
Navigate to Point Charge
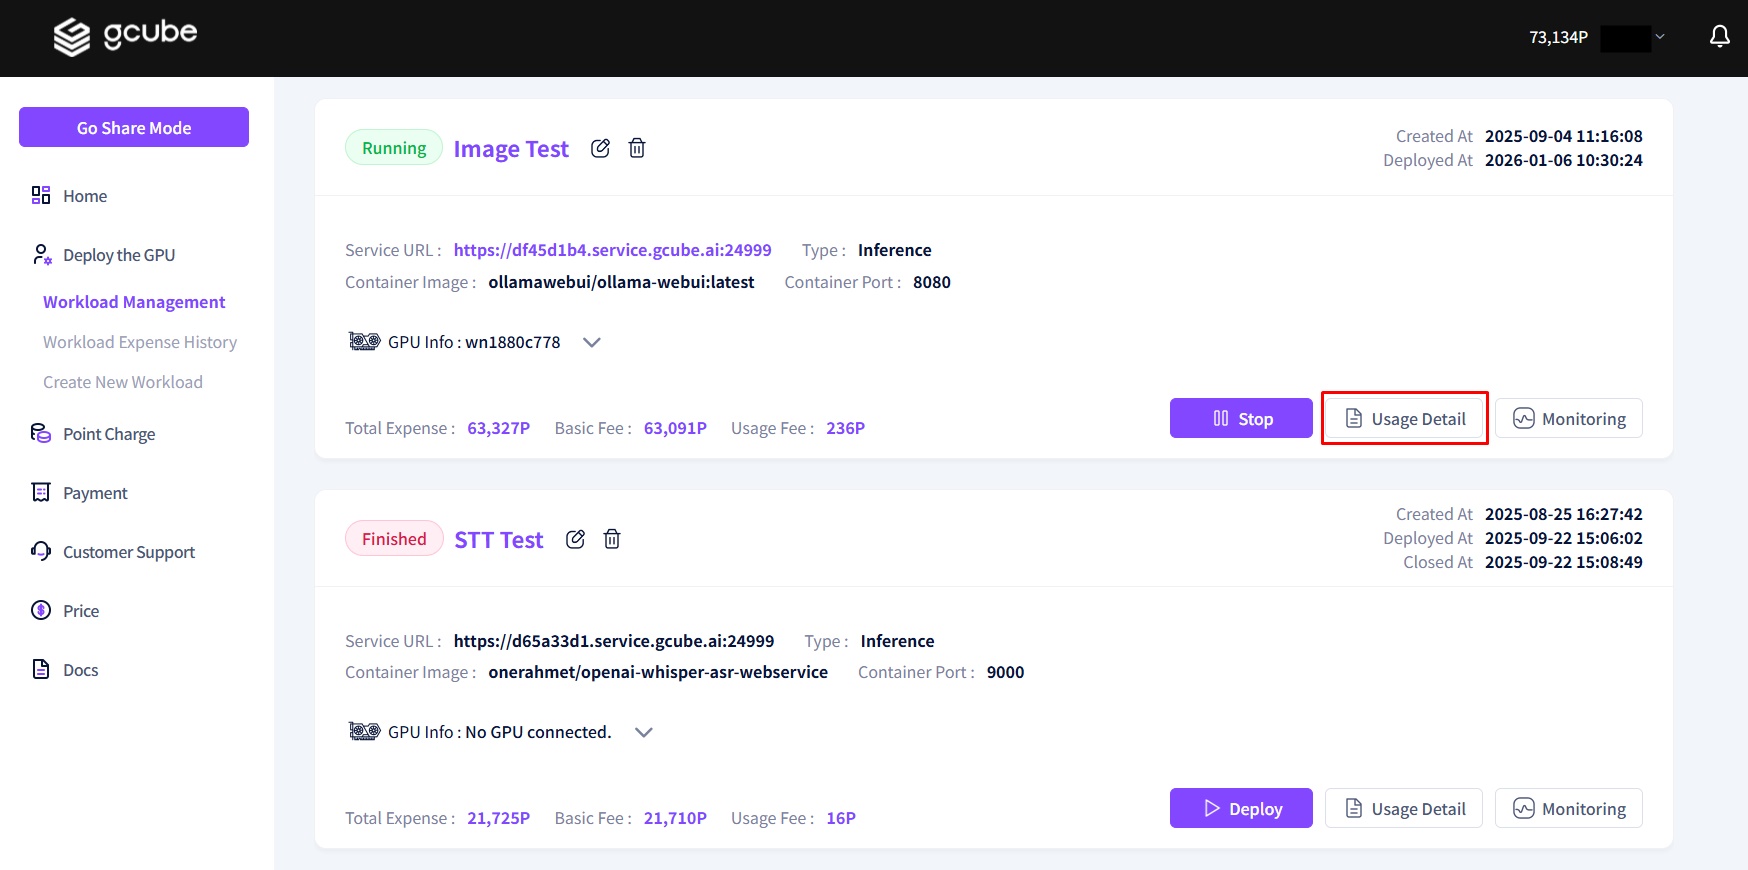[109, 434]
